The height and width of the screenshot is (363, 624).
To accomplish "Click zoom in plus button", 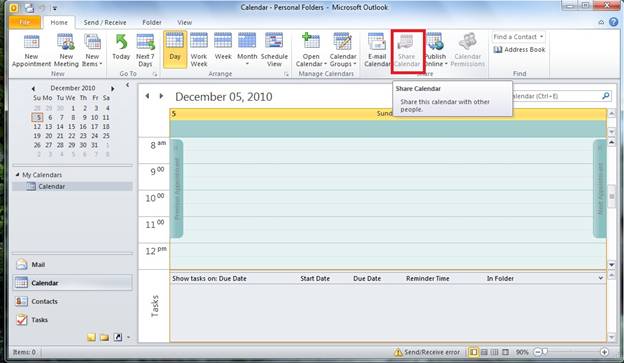I will pos(604,352).
